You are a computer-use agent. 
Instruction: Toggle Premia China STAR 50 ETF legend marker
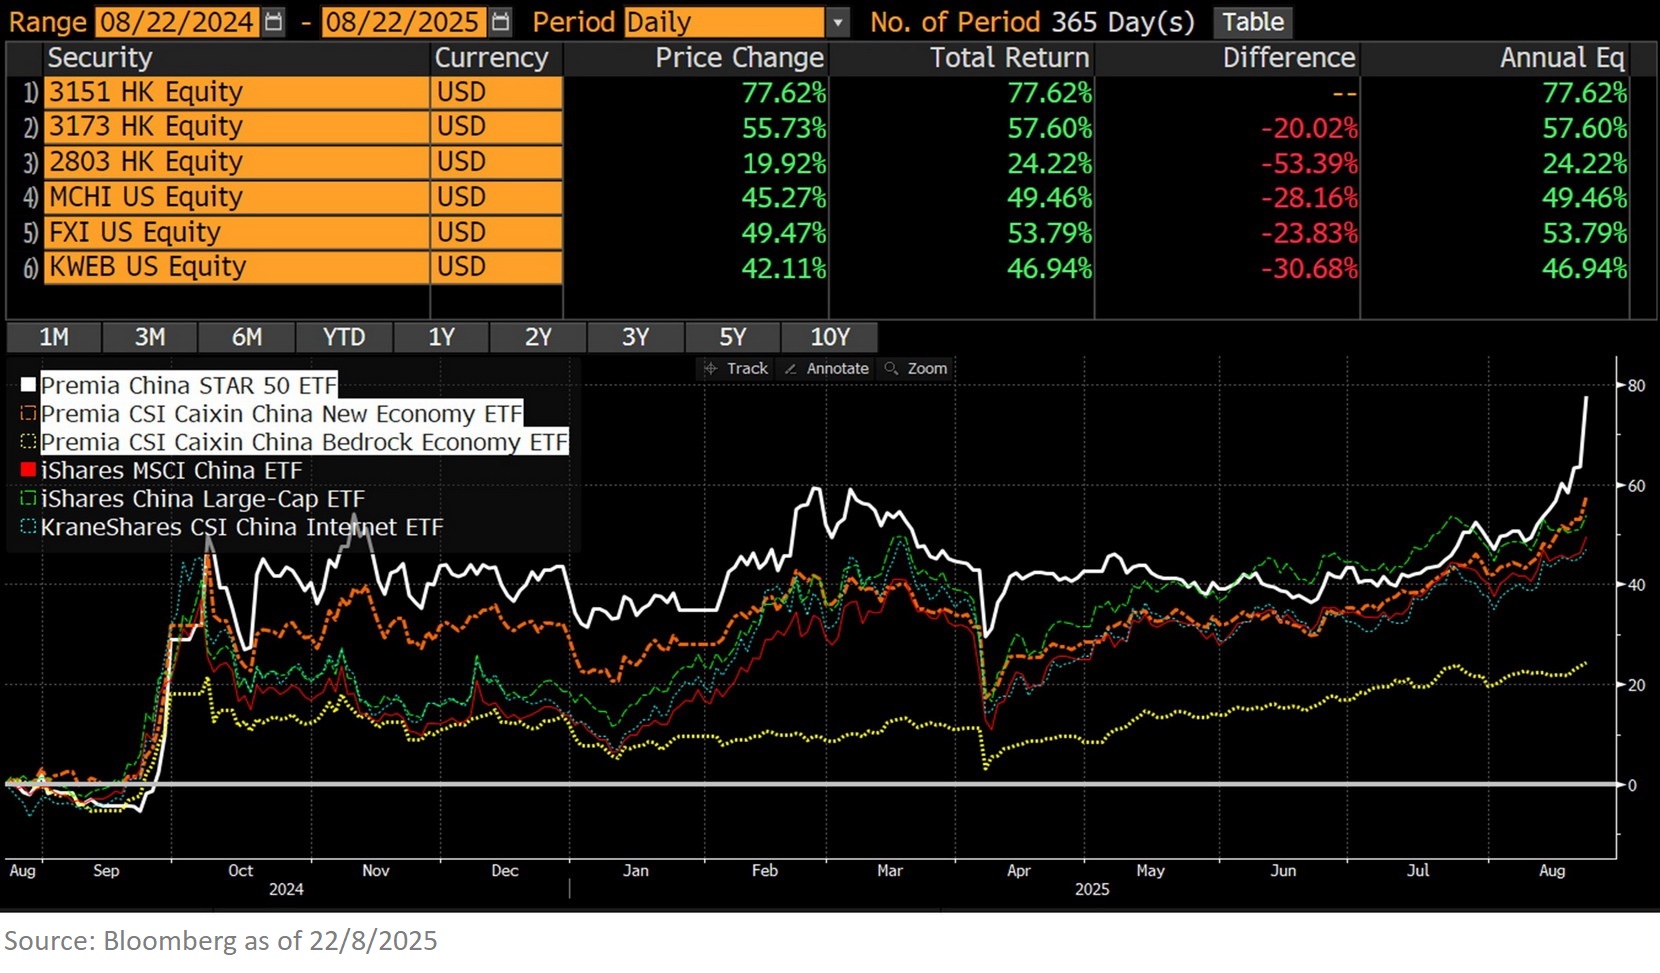(x=29, y=385)
